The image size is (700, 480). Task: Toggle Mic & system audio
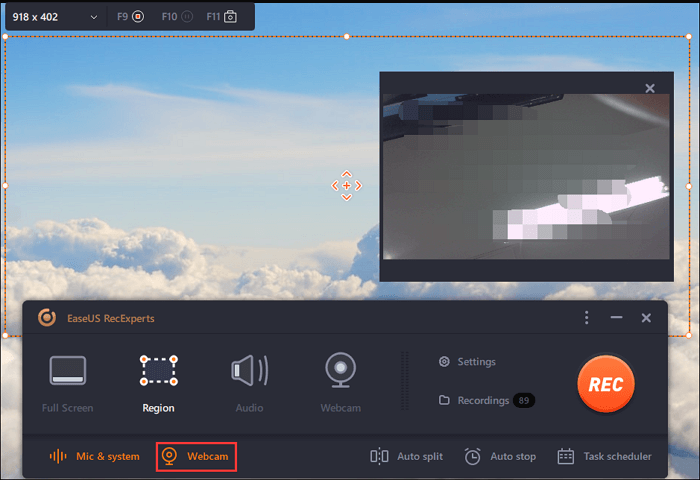click(94, 456)
